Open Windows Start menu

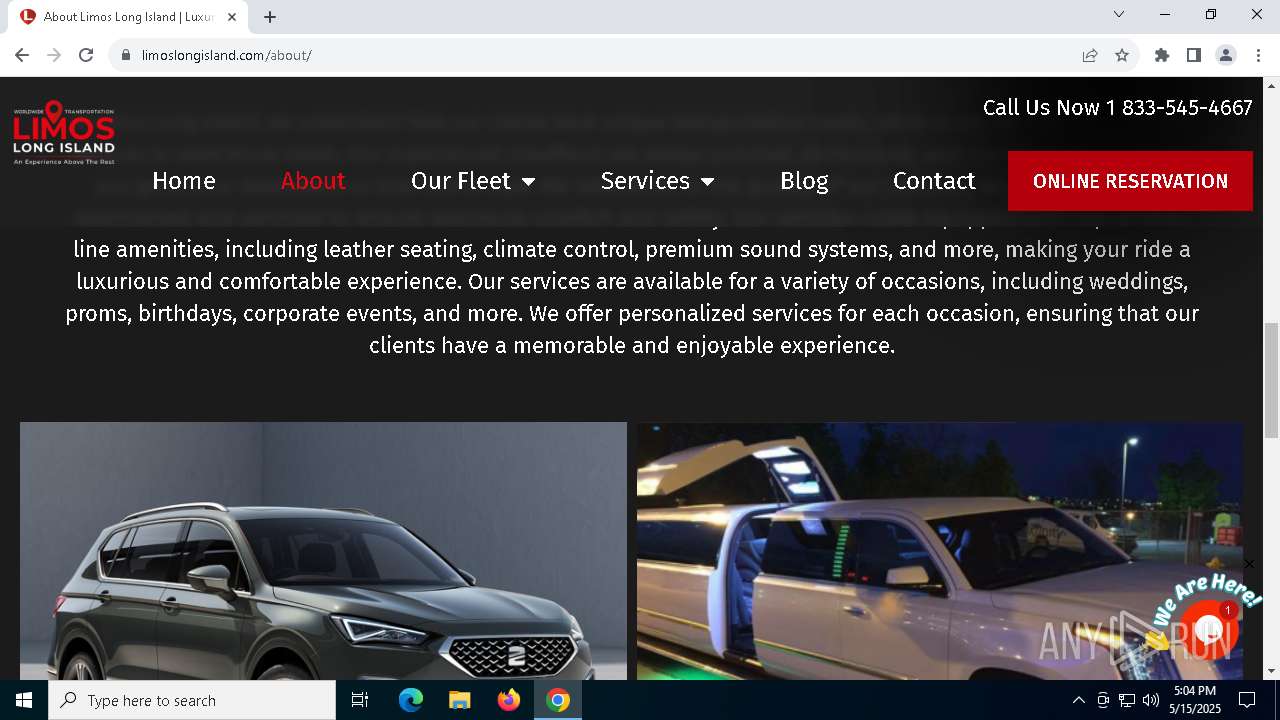[x=24, y=700]
